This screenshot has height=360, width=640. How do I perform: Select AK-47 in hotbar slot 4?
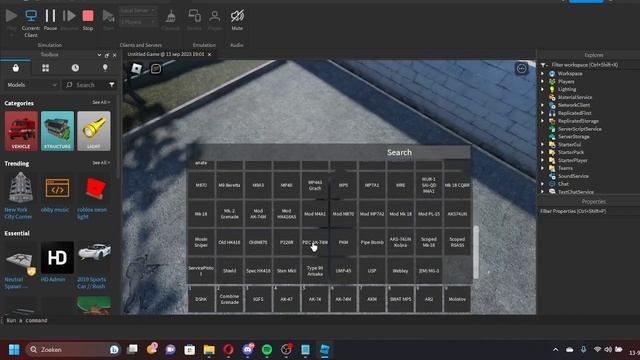coord(287,299)
